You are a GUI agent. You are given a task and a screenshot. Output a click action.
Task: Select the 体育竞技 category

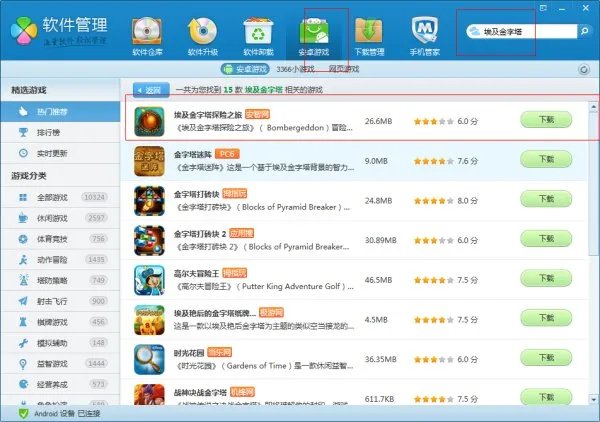tap(60, 239)
